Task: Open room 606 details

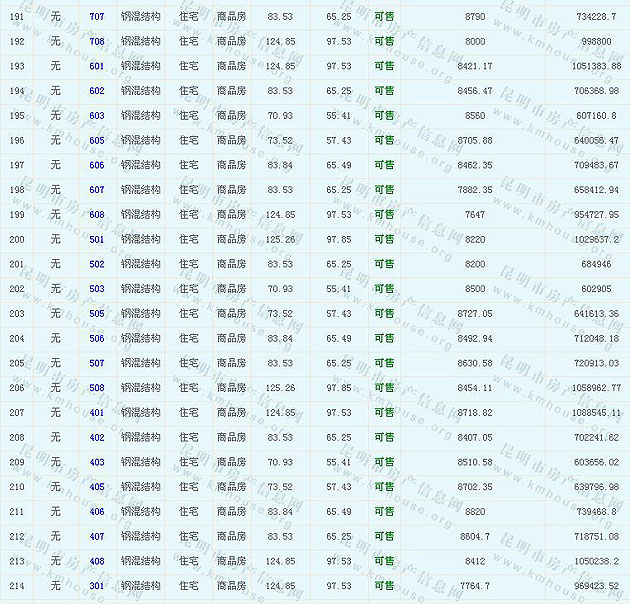Action: 96,165
